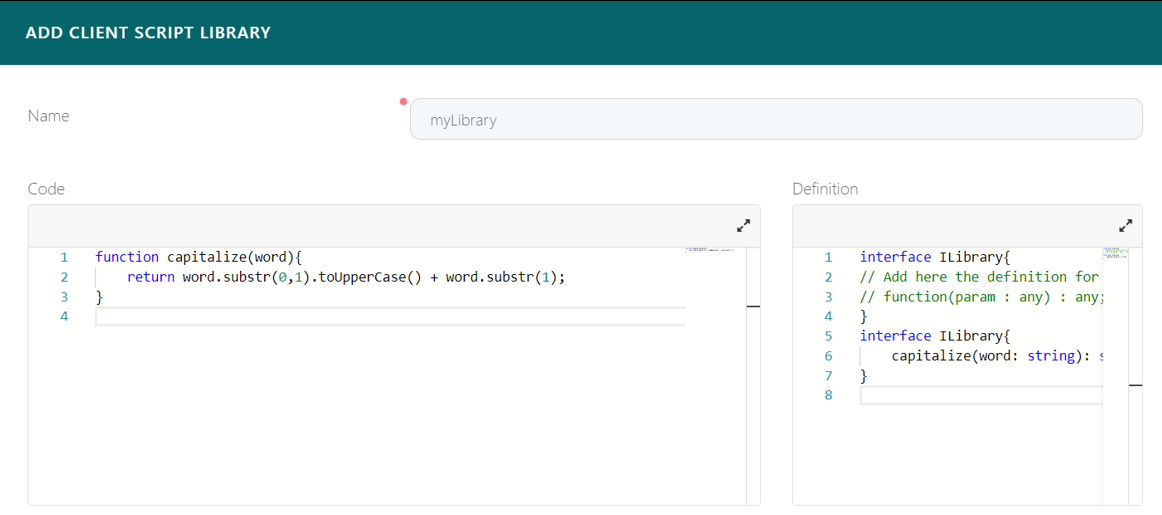Click the first 'interface ILibrary' line

[x=935, y=257]
